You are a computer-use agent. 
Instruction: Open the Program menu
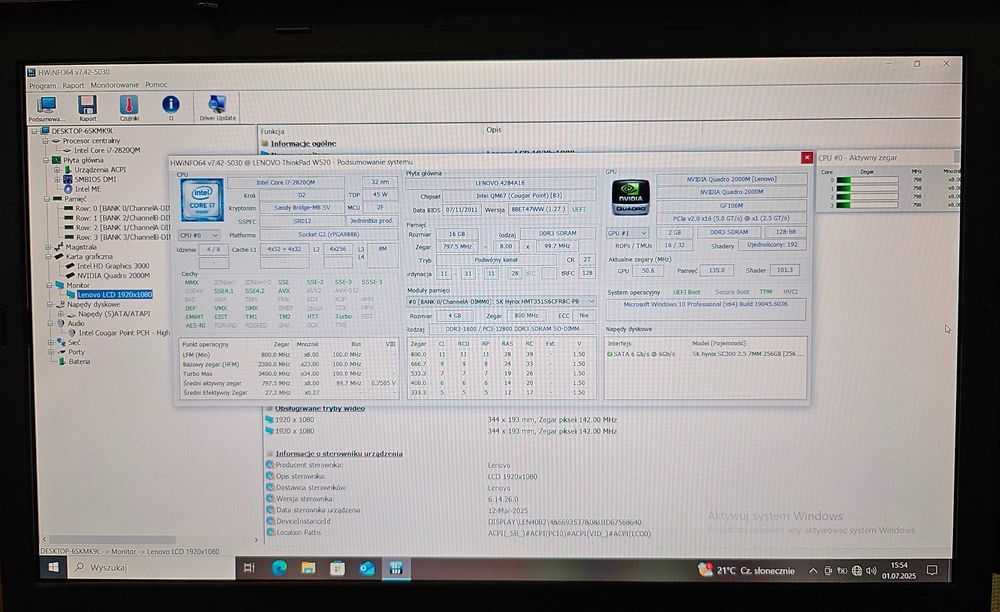[42, 85]
